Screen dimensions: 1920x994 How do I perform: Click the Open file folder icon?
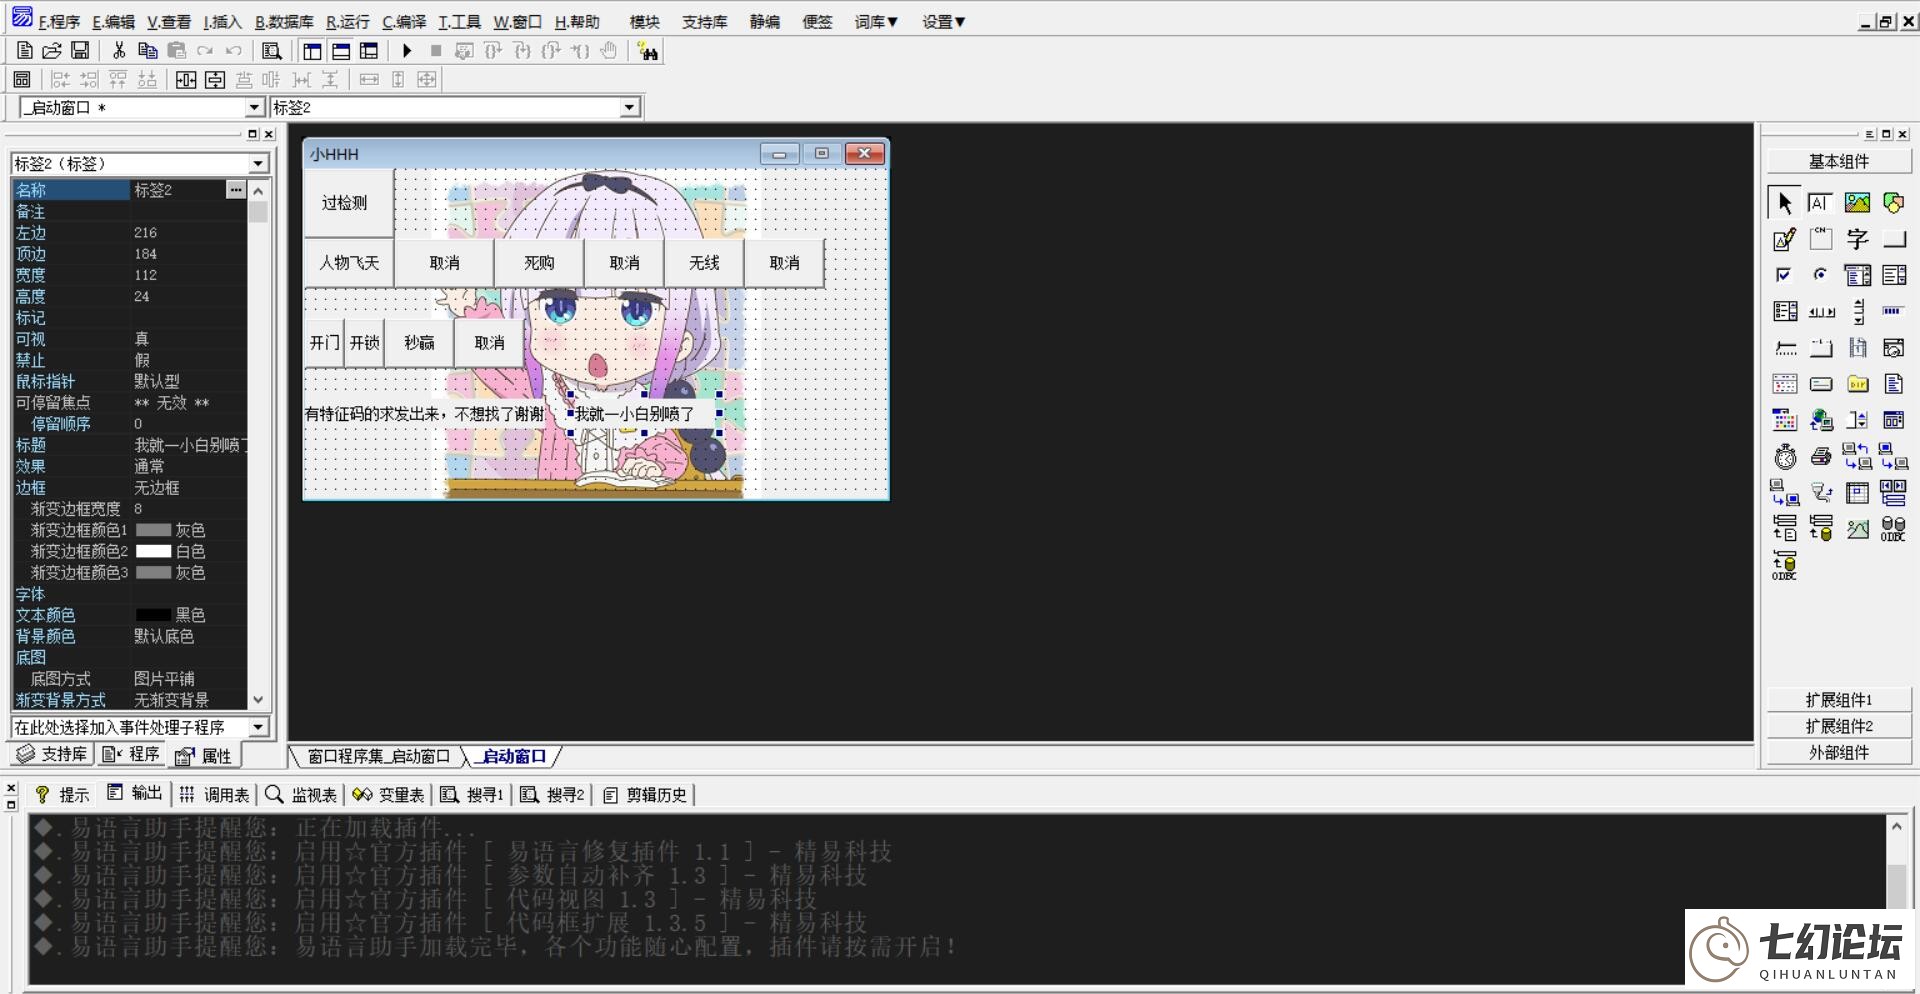tap(52, 50)
